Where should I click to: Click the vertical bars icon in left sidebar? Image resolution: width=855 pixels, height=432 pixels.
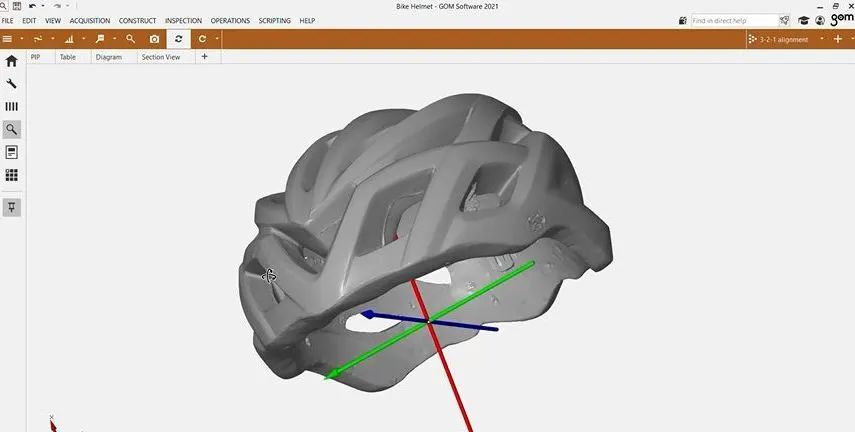pyautogui.click(x=12, y=107)
